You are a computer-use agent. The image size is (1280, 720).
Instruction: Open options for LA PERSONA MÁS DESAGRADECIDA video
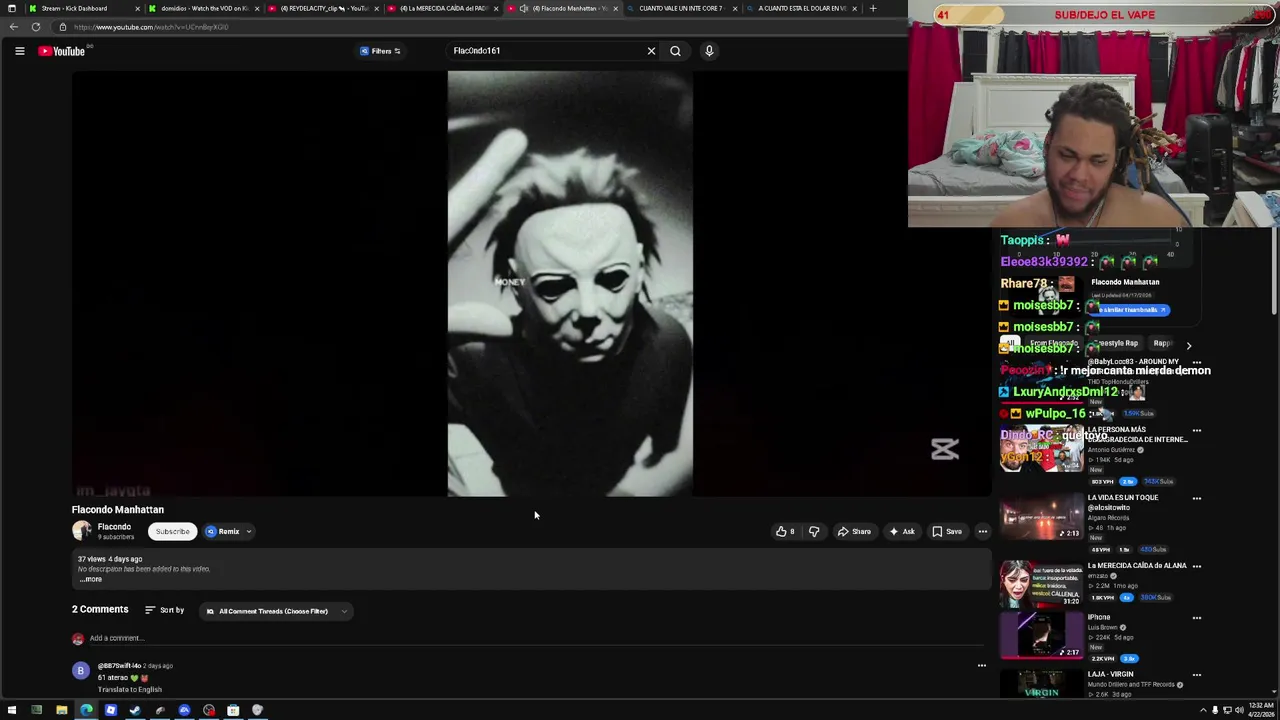(1196, 431)
